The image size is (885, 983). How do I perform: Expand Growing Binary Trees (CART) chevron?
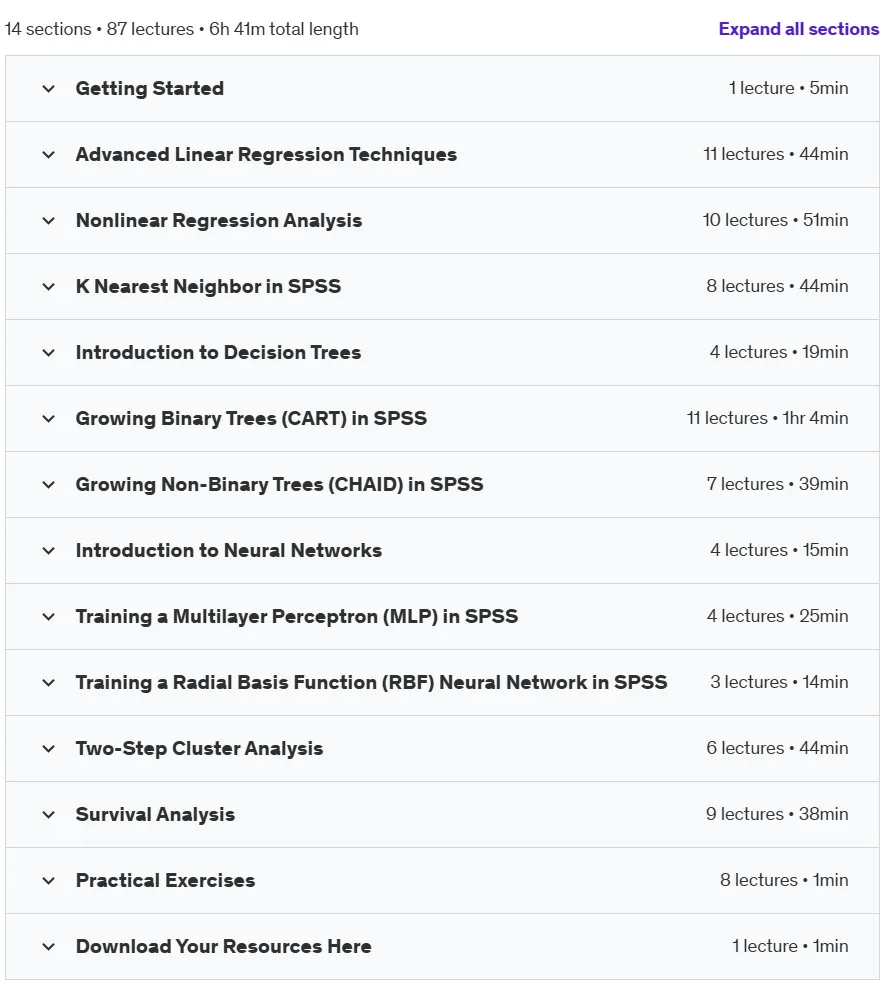click(x=48, y=419)
